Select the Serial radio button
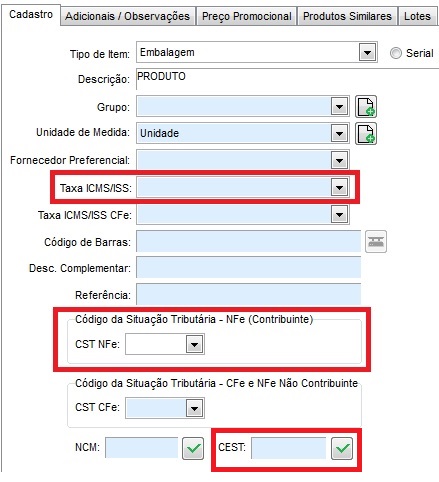This screenshot has width=439, height=482. tap(396, 53)
